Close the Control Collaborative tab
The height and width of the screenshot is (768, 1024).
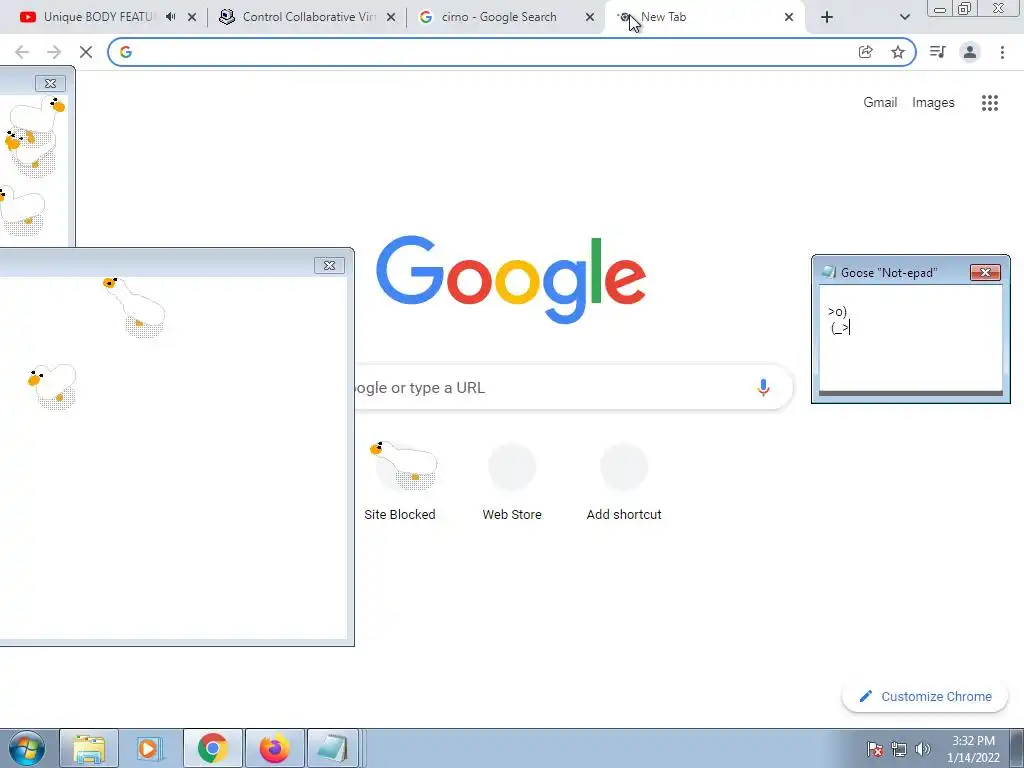(391, 17)
